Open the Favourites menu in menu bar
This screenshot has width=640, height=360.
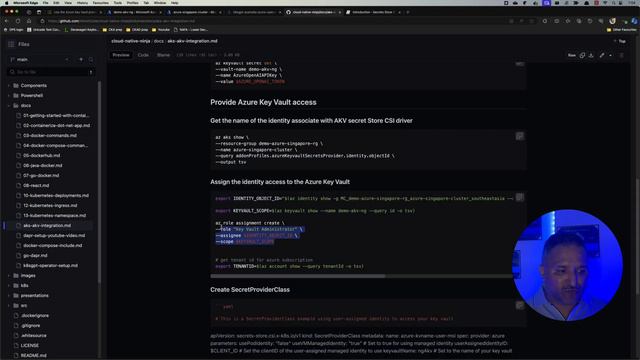100,3
